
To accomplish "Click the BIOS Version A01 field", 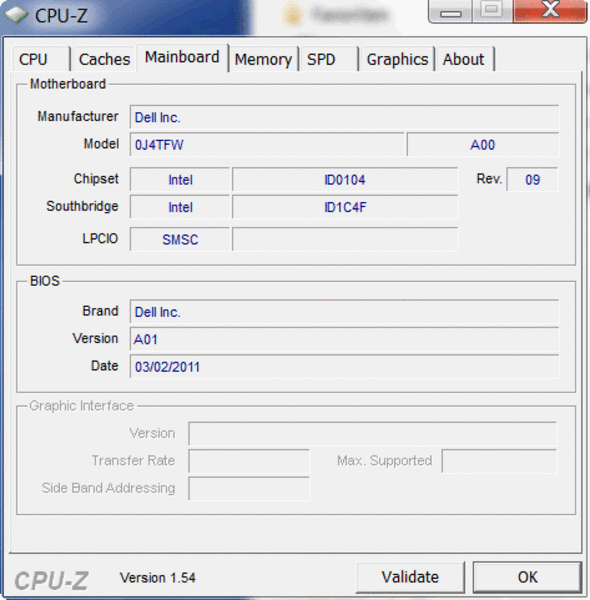I will [344, 339].
